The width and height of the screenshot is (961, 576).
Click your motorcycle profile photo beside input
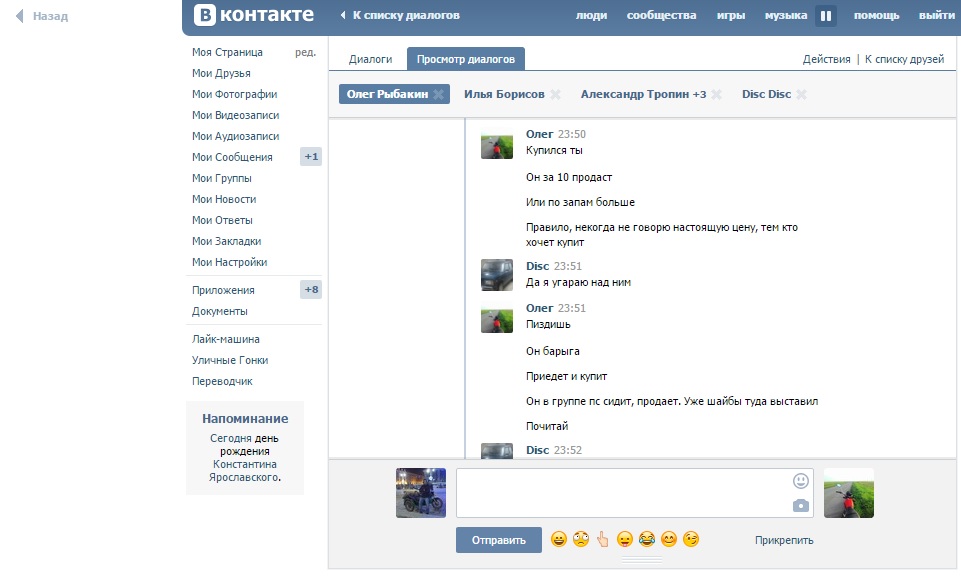421,493
